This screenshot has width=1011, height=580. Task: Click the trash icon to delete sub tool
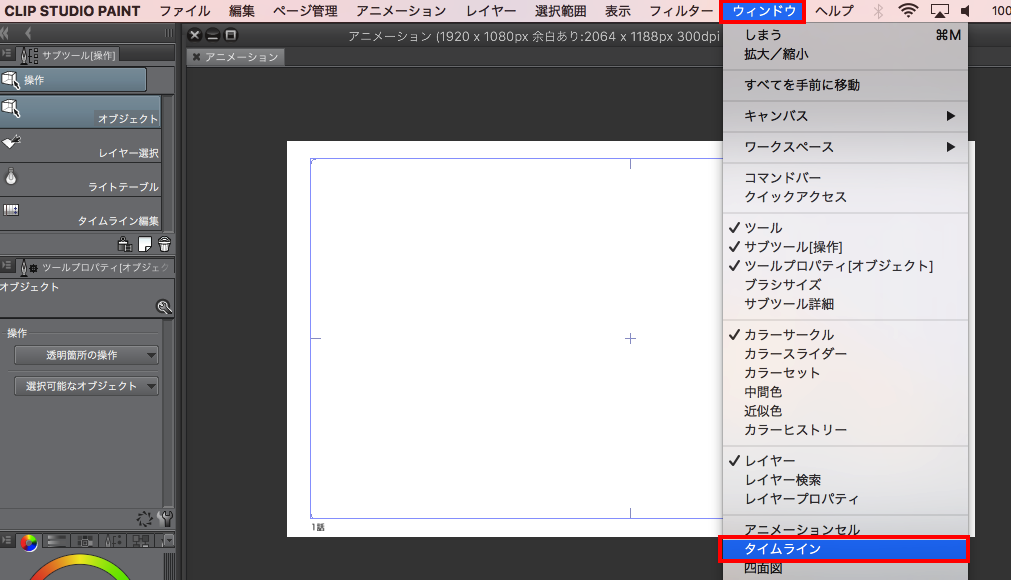164,244
